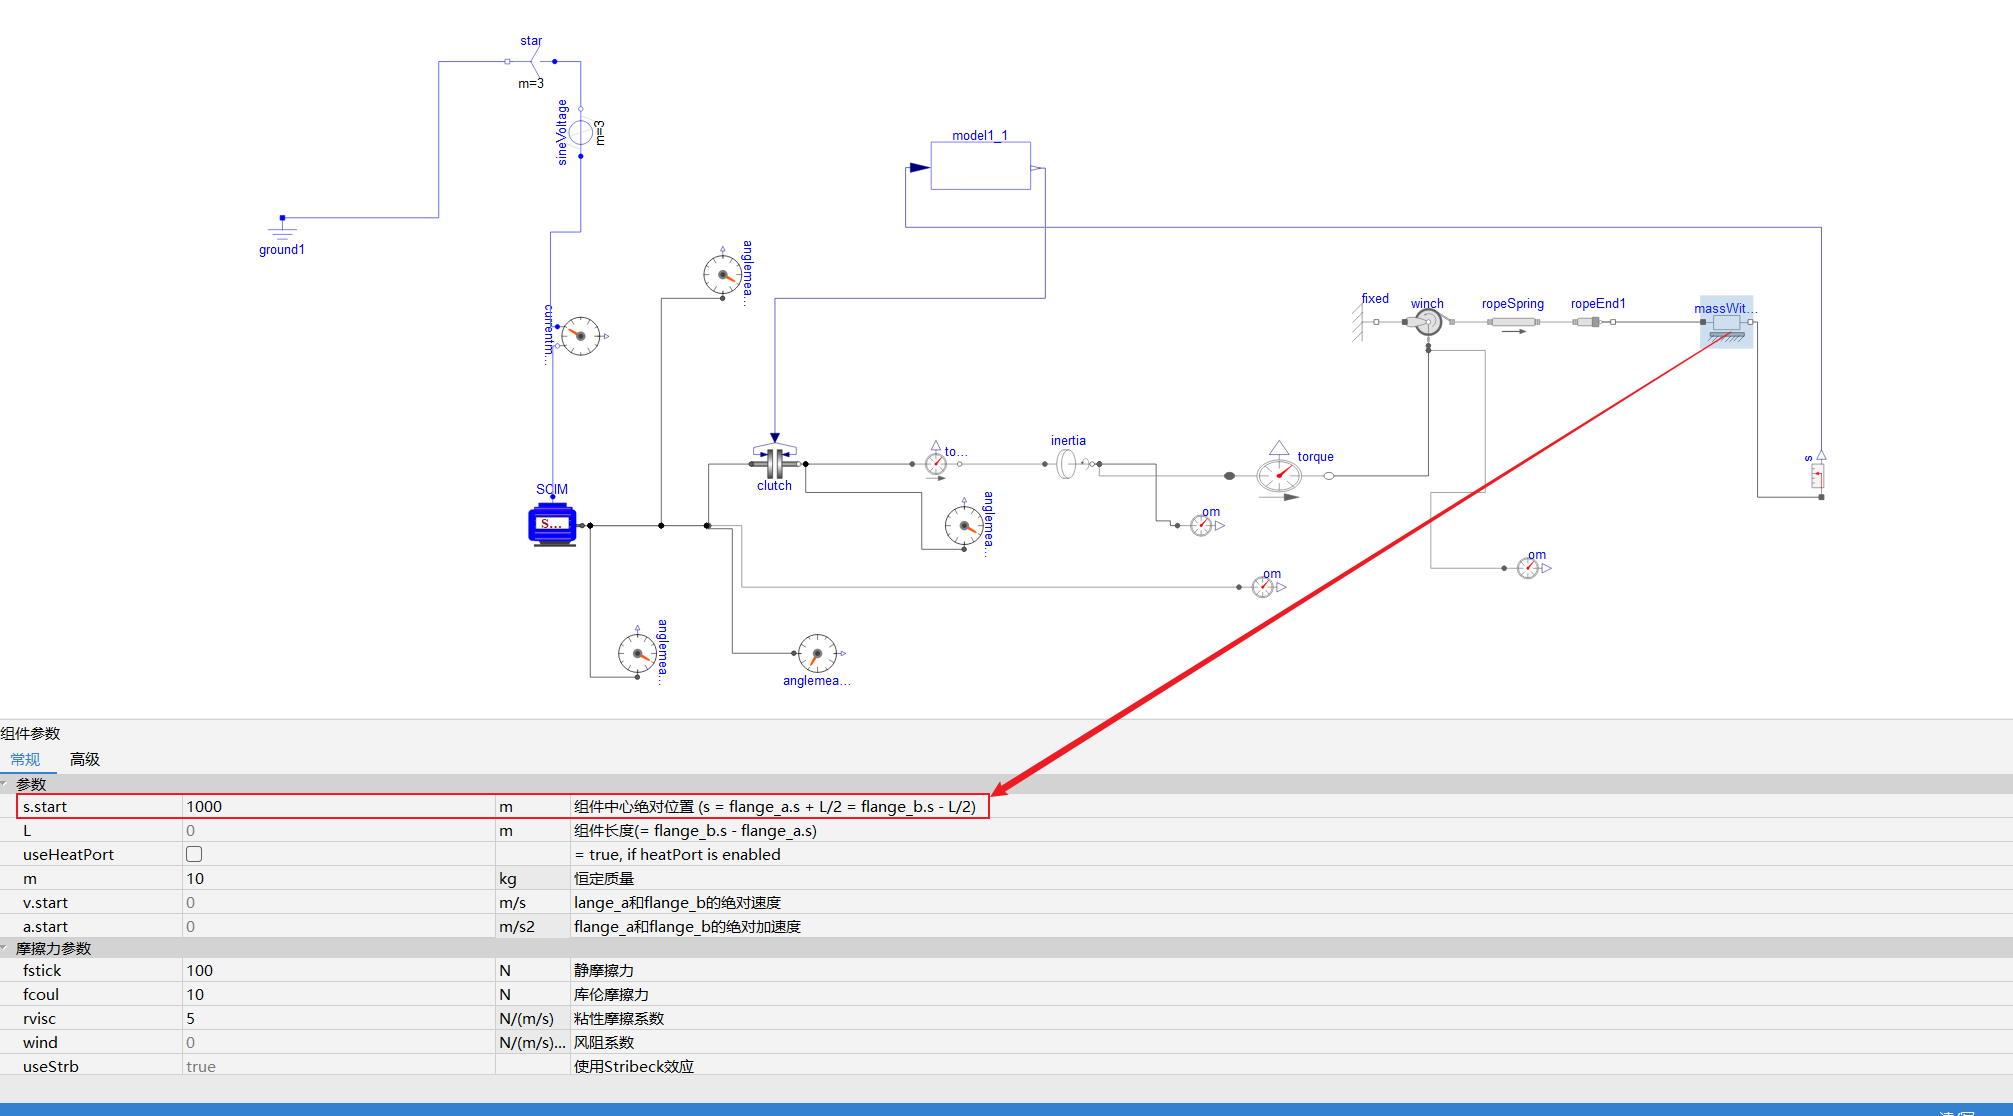
Task: Select the anglemea gauge with label underneath
Action: [816, 653]
